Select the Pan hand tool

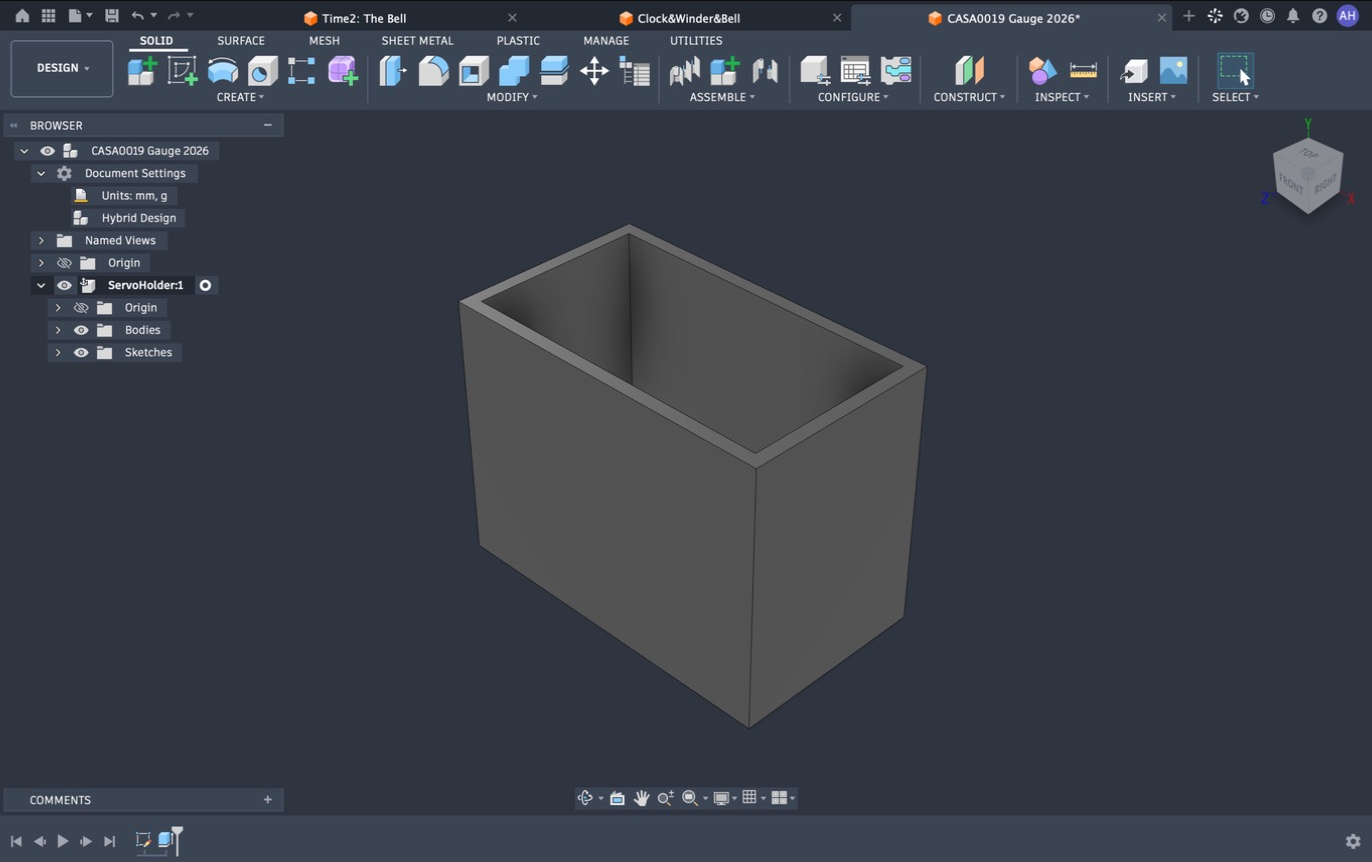point(641,798)
